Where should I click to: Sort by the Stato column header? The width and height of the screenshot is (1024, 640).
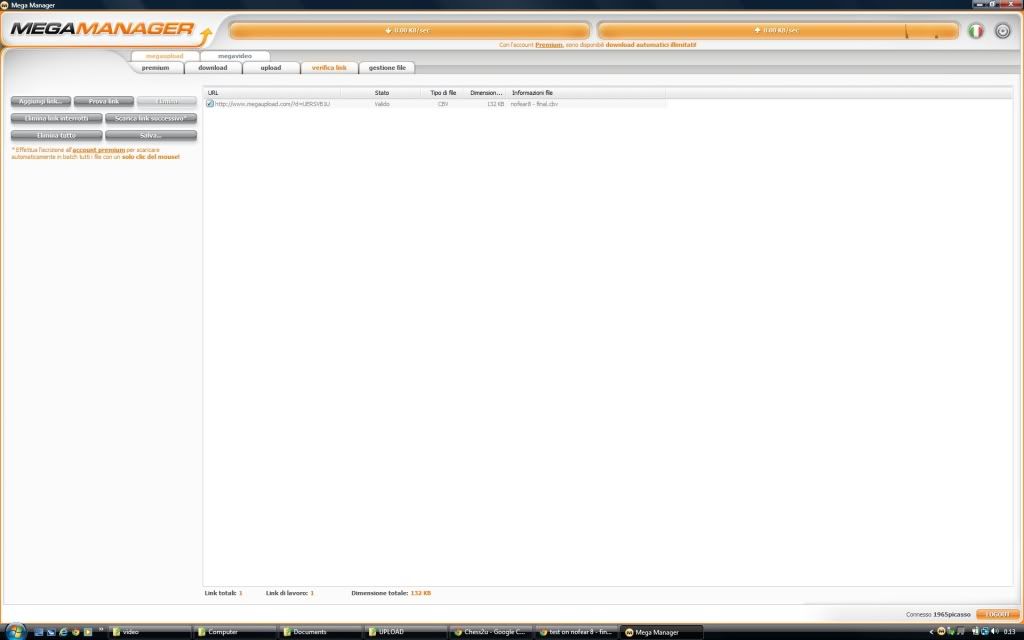tap(381, 93)
